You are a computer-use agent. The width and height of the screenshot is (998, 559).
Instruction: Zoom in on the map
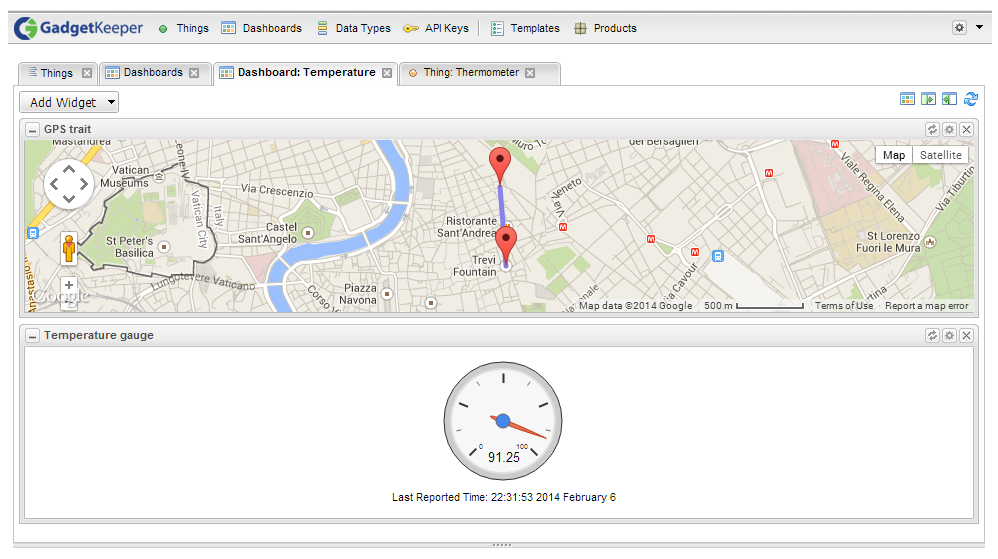69,285
